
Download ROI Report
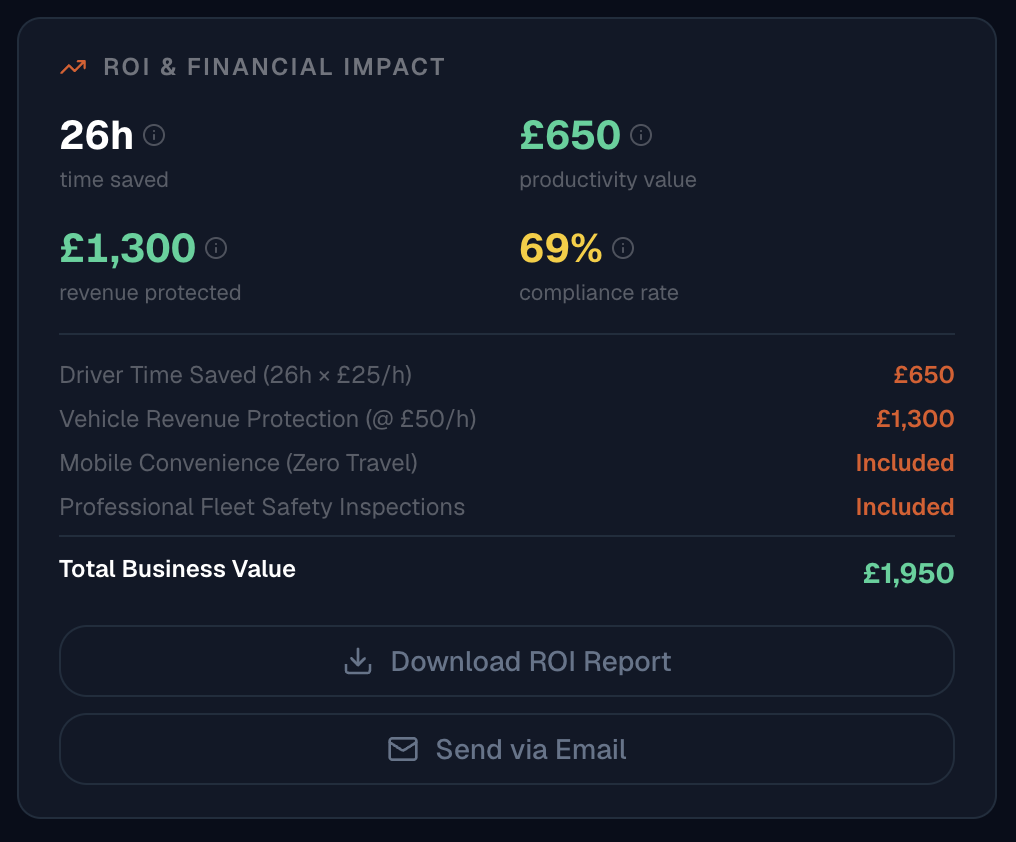507,661
